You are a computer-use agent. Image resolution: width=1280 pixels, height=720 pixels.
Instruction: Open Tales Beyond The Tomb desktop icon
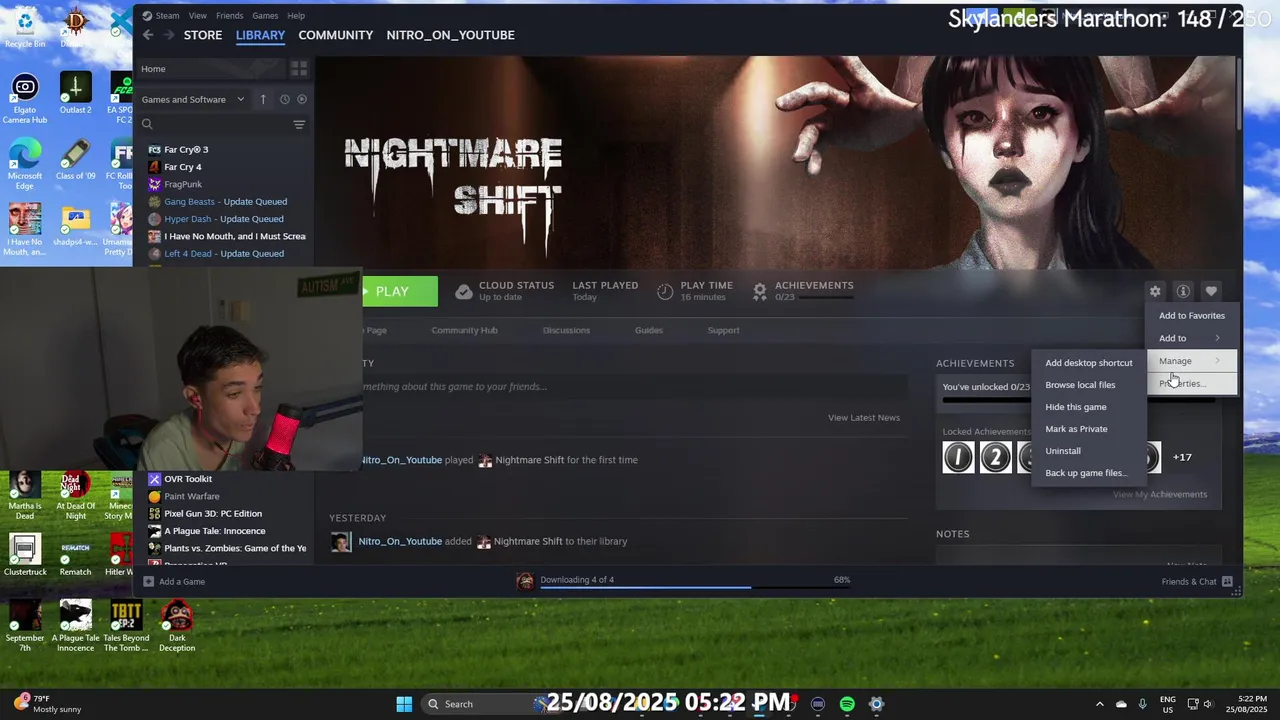[x=126, y=627]
